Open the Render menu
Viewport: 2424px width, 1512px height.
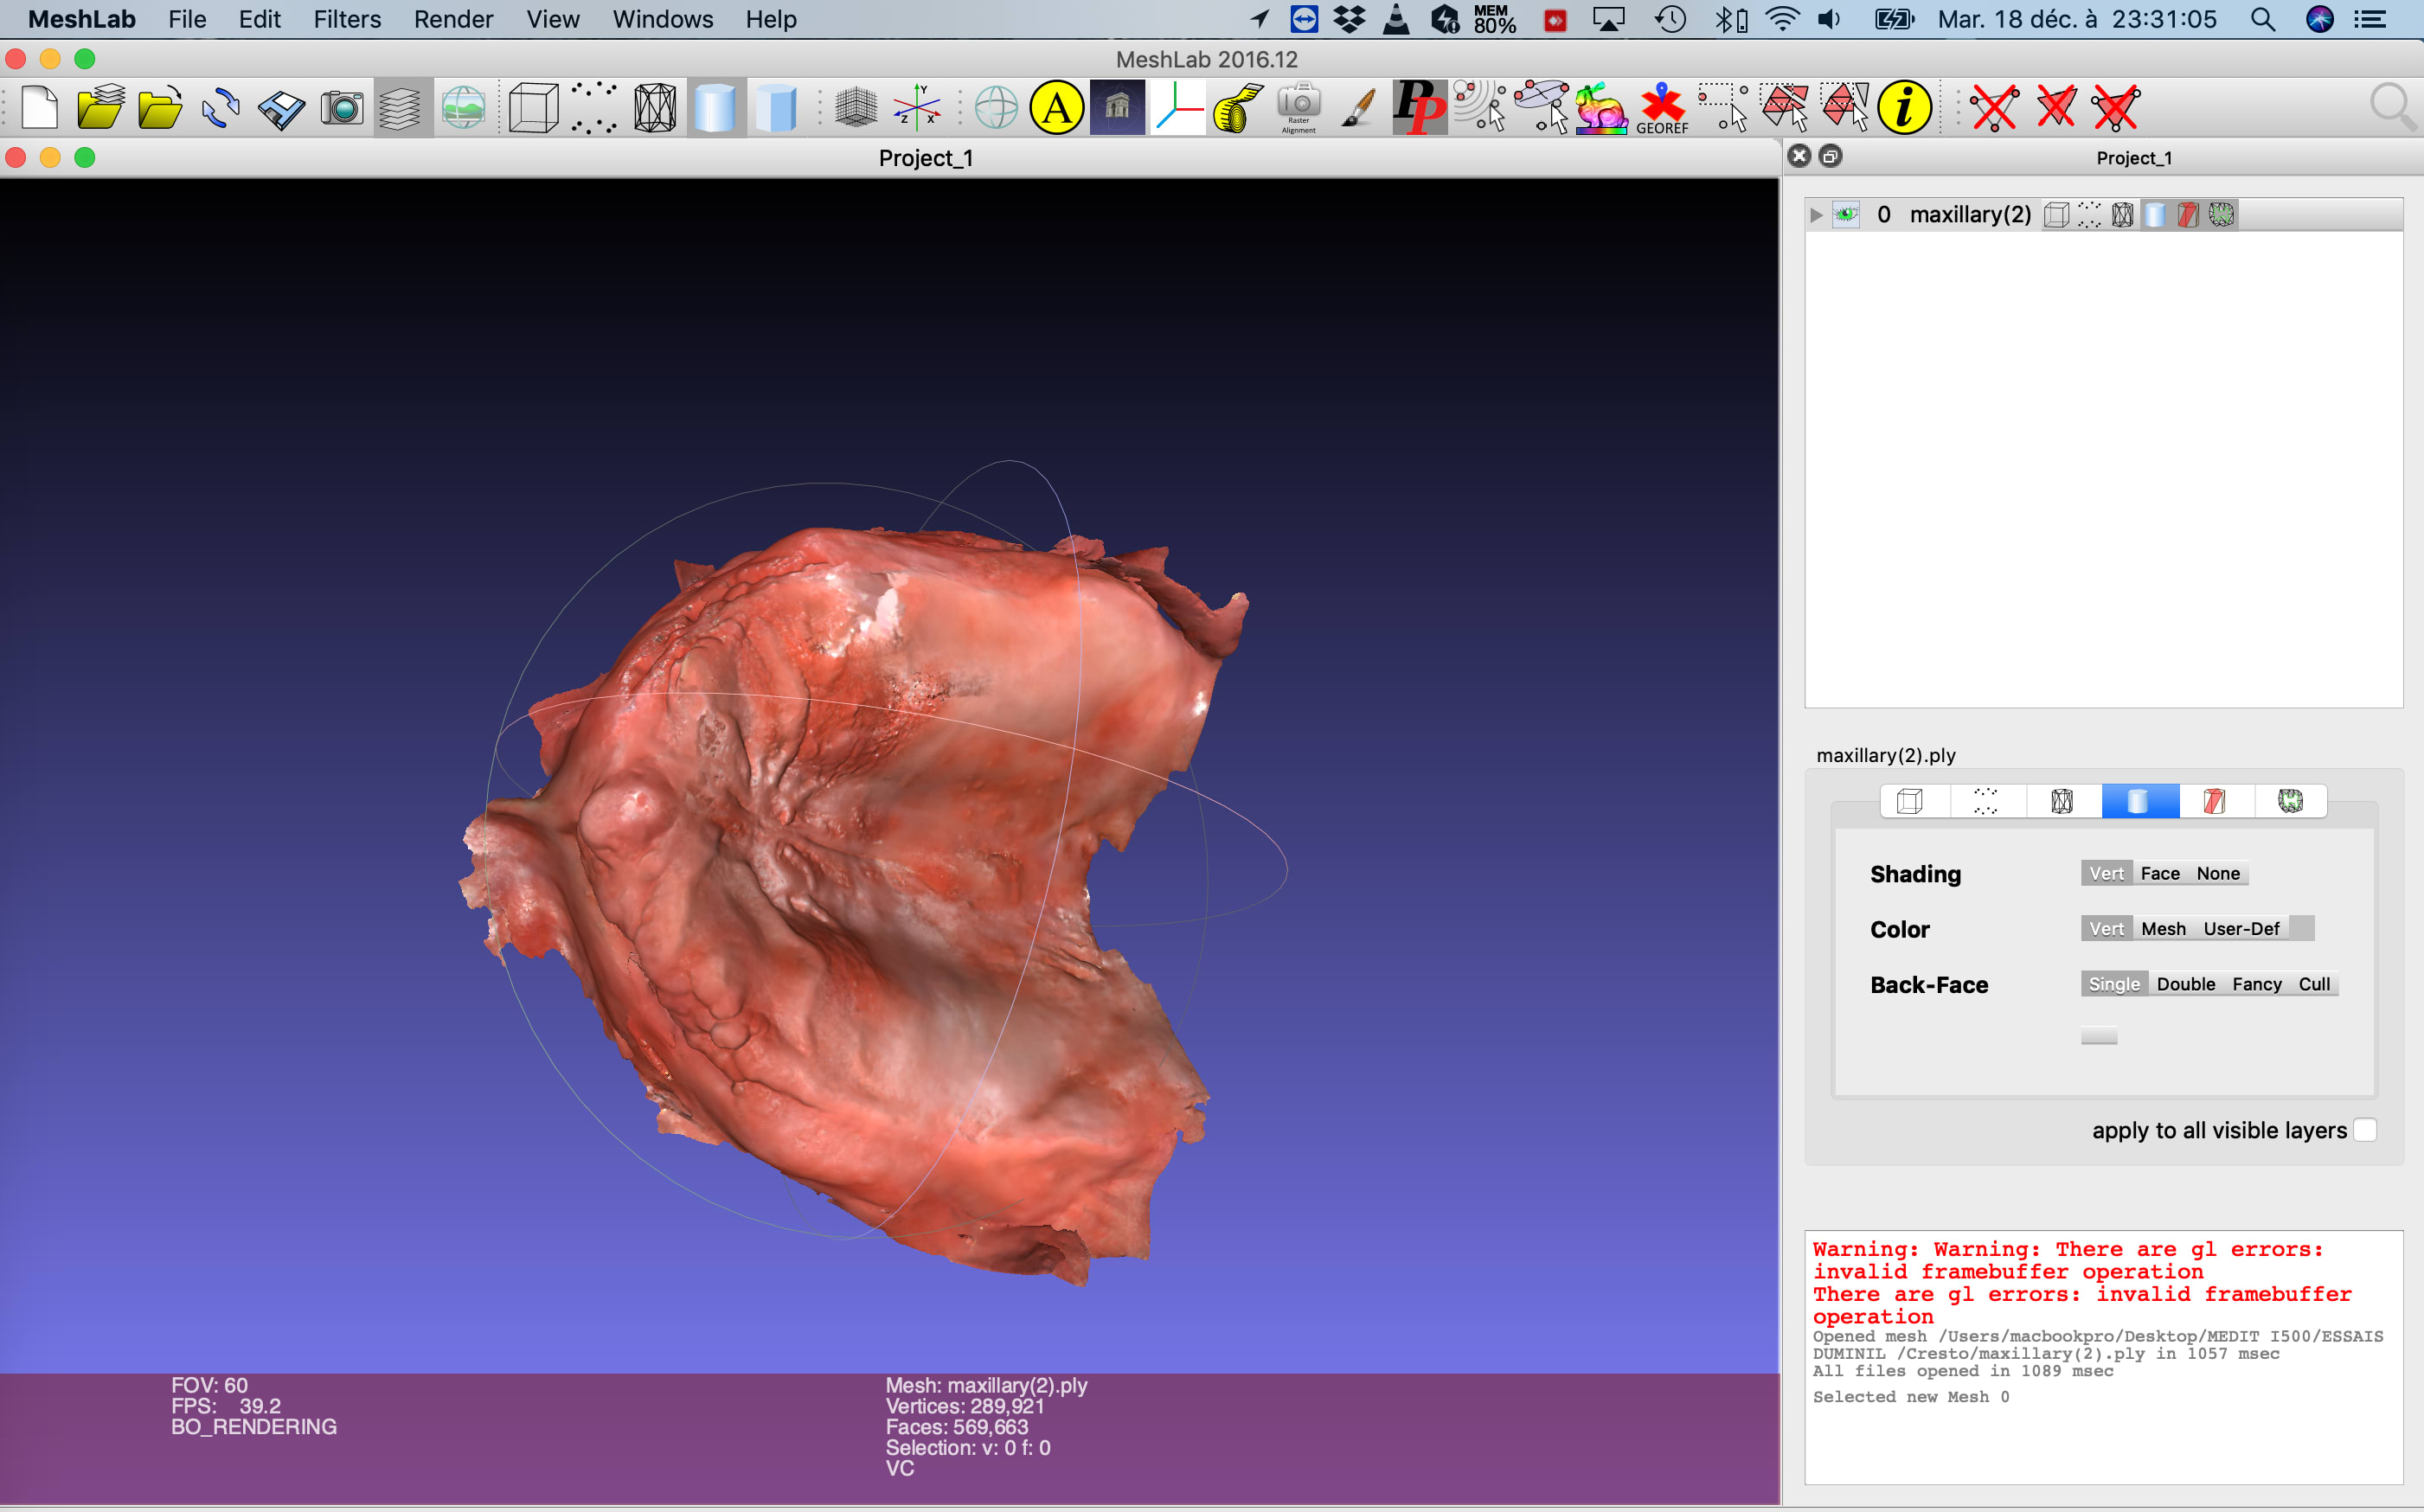453,19
